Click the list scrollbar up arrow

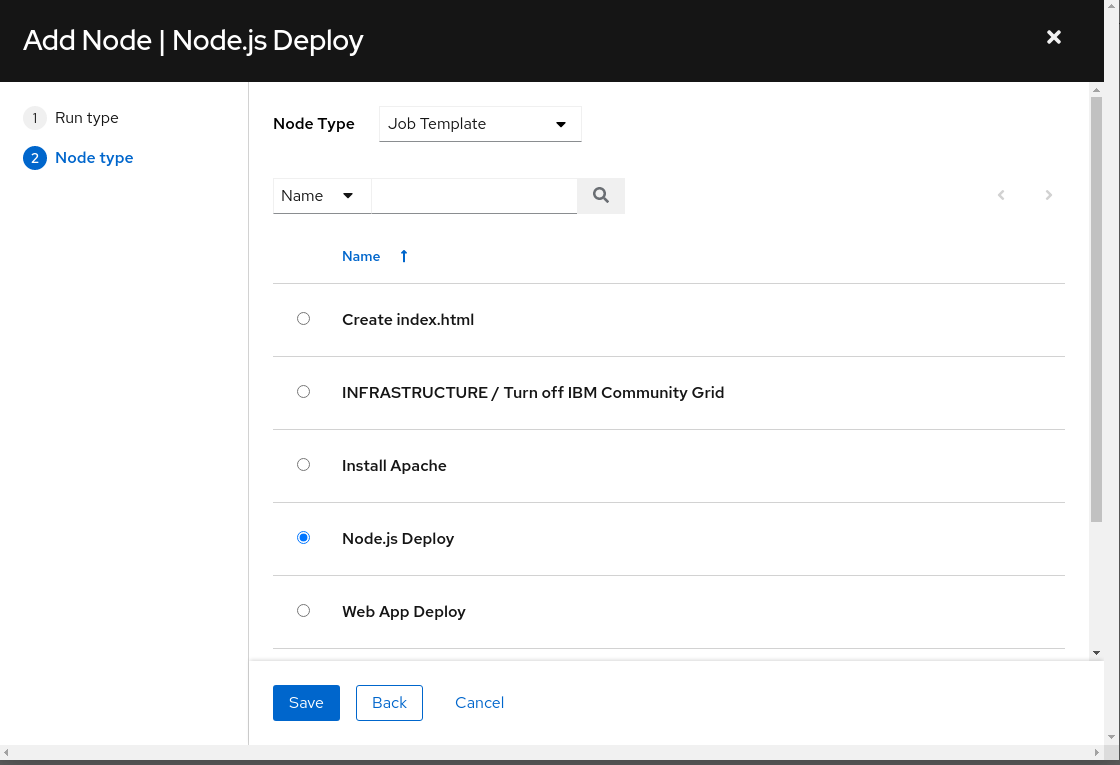click(1096, 90)
